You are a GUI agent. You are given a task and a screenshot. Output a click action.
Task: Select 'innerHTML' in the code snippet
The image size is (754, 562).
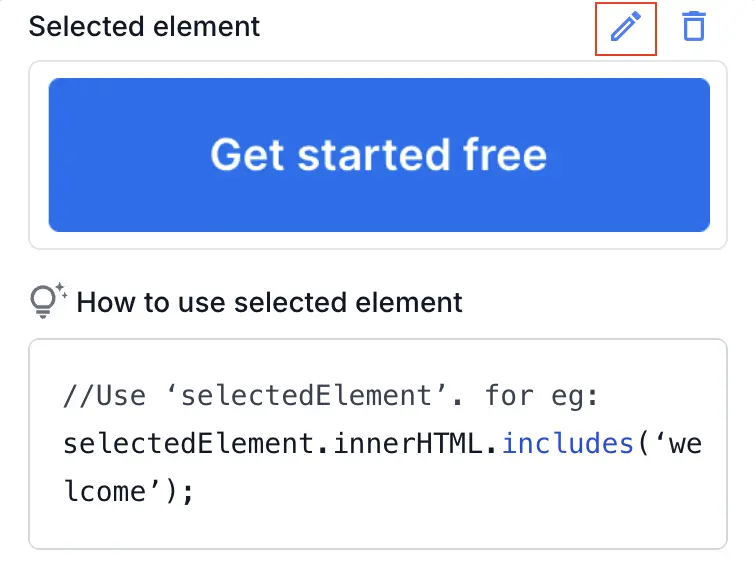tap(436, 443)
